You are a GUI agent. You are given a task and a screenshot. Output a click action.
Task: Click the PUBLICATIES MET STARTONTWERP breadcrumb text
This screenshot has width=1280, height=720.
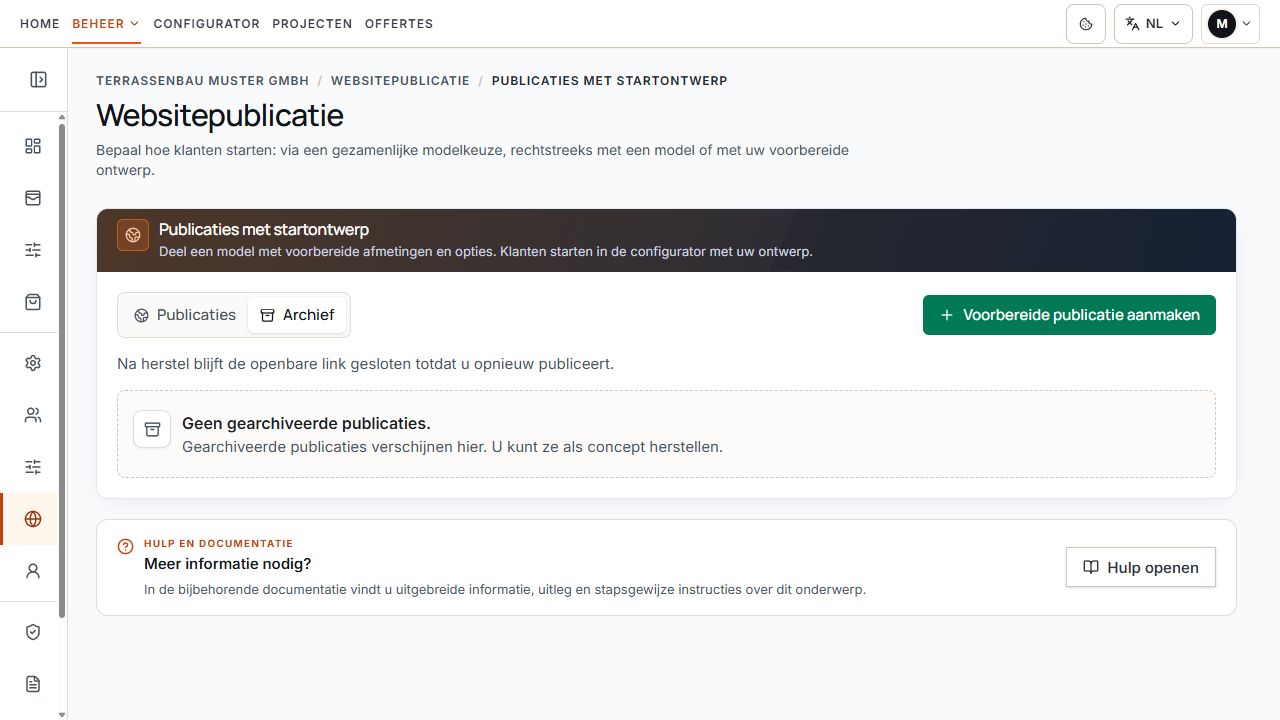pos(610,80)
